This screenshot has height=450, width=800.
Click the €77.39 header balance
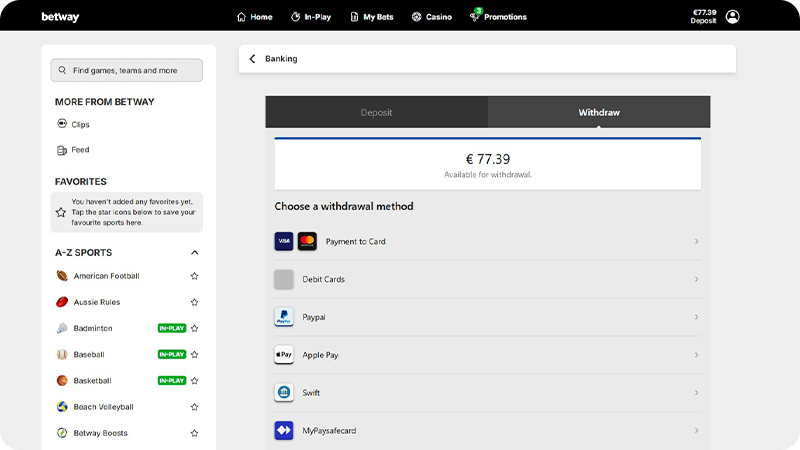pos(704,12)
